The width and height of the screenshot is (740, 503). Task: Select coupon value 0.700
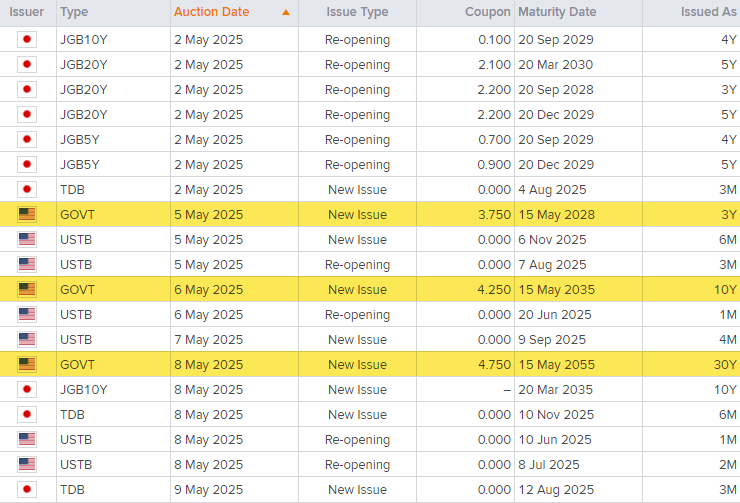click(494, 140)
